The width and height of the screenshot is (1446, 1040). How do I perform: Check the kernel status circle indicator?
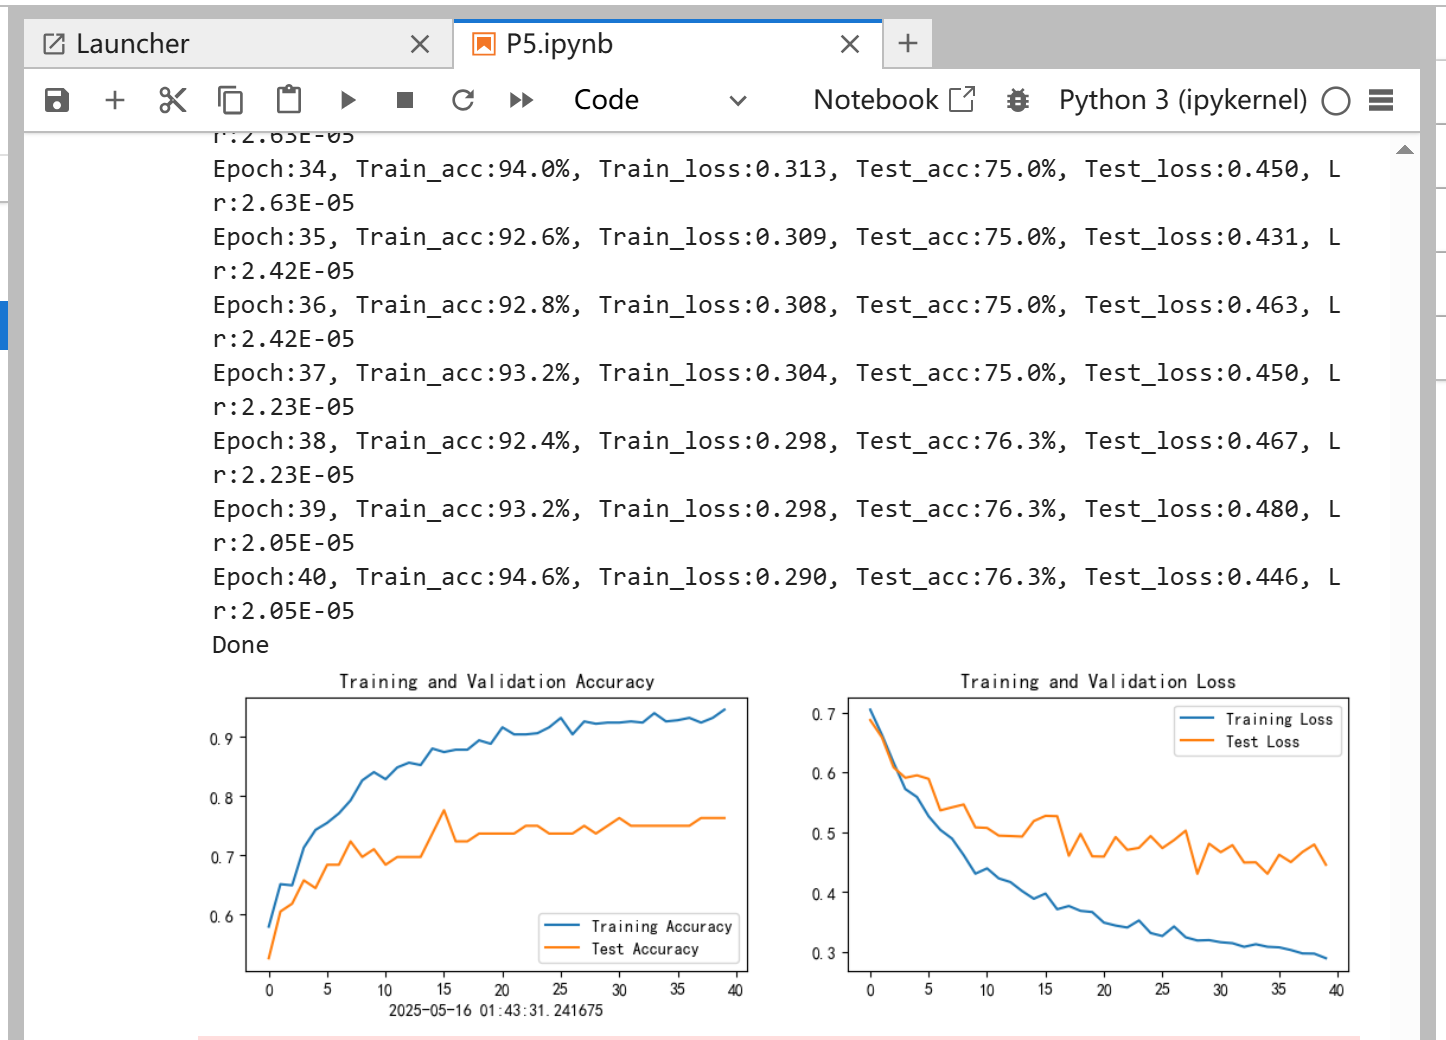[1336, 101]
